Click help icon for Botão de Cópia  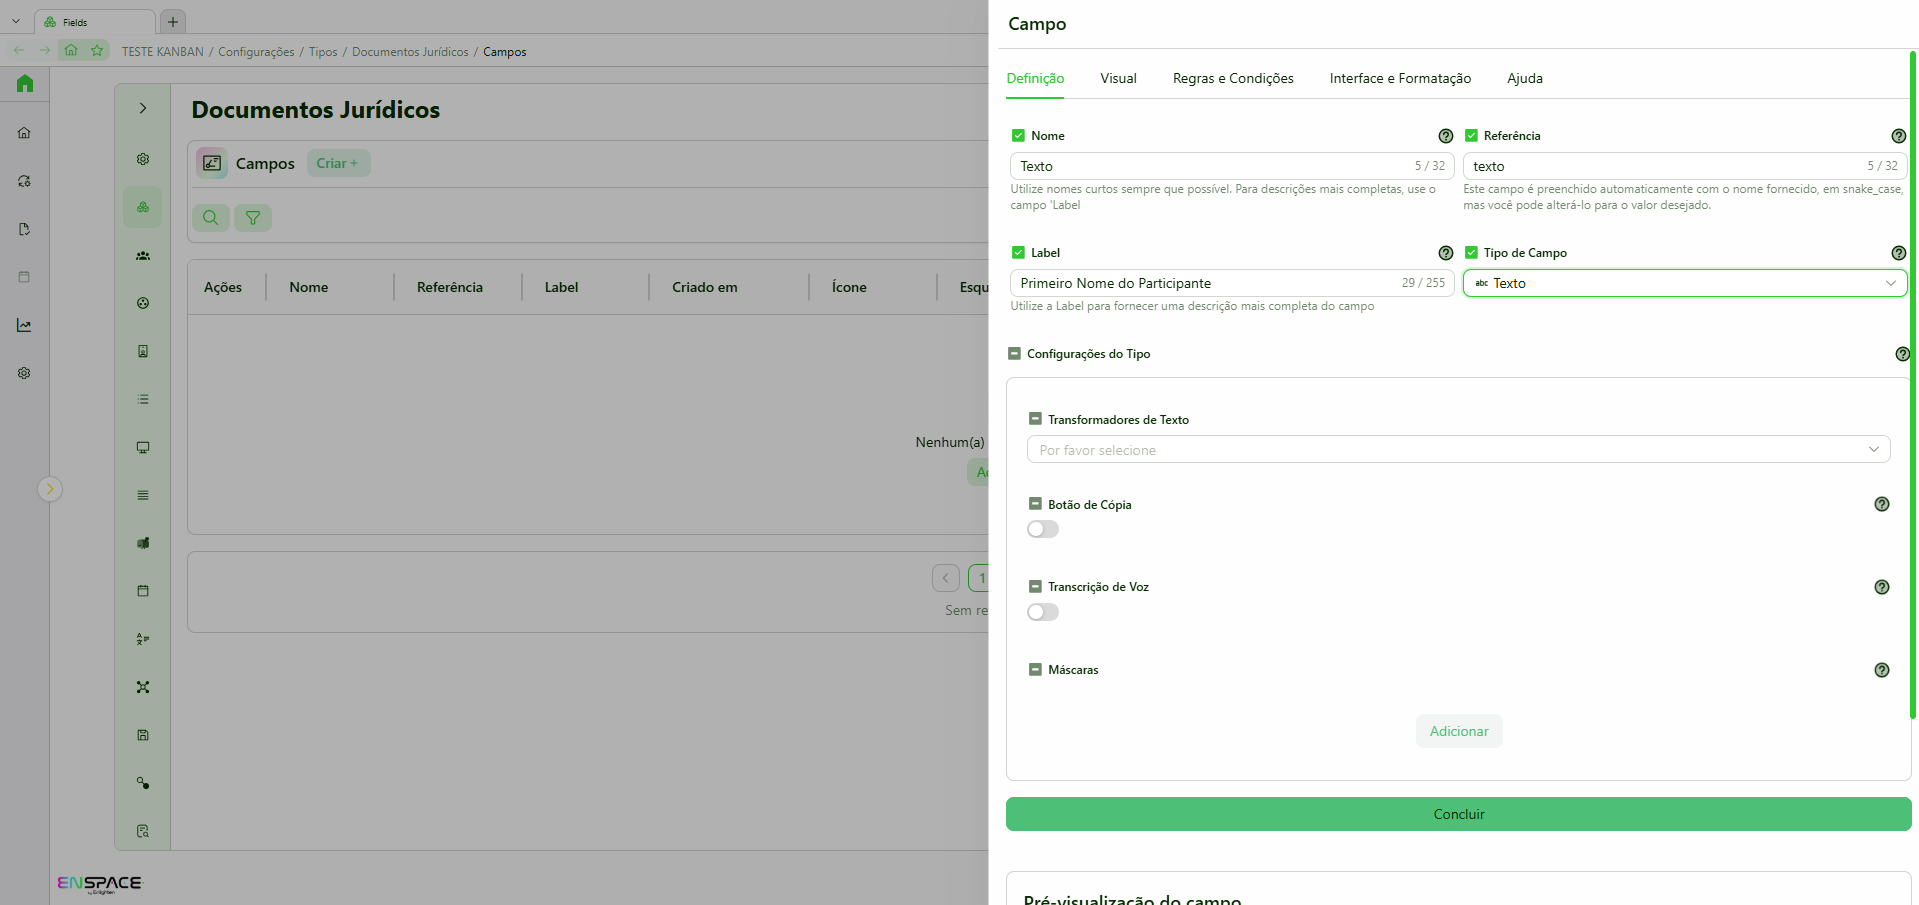[x=1881, y=504]
